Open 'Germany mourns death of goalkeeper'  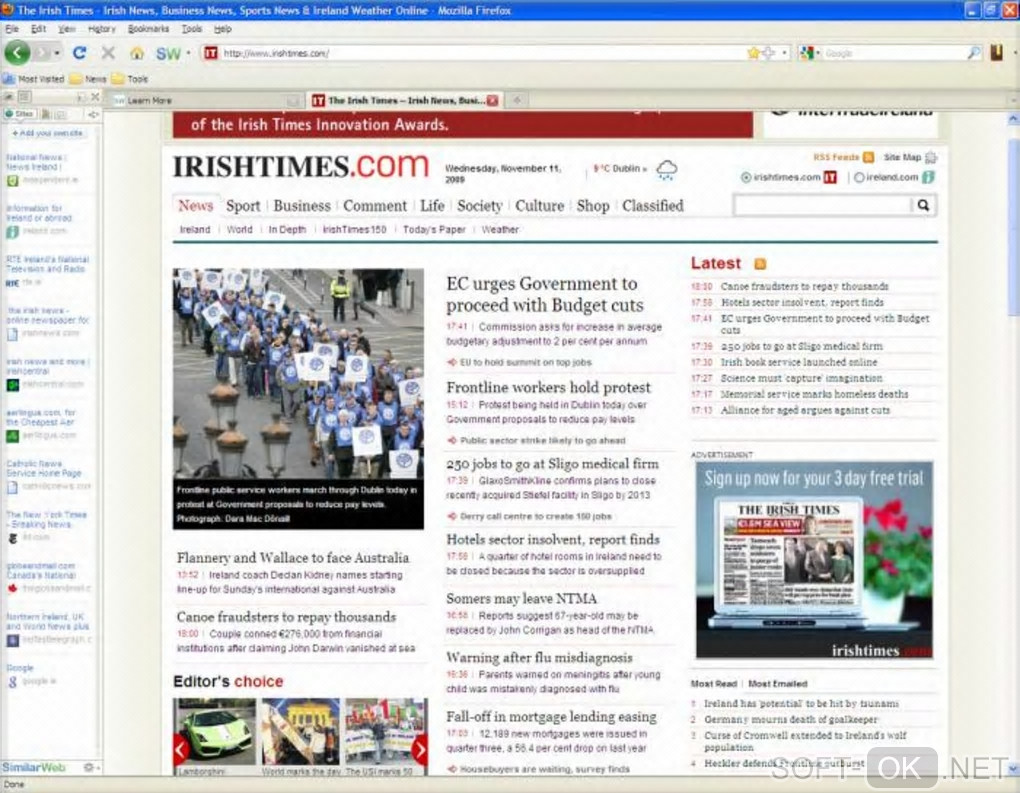click(790, 719)
